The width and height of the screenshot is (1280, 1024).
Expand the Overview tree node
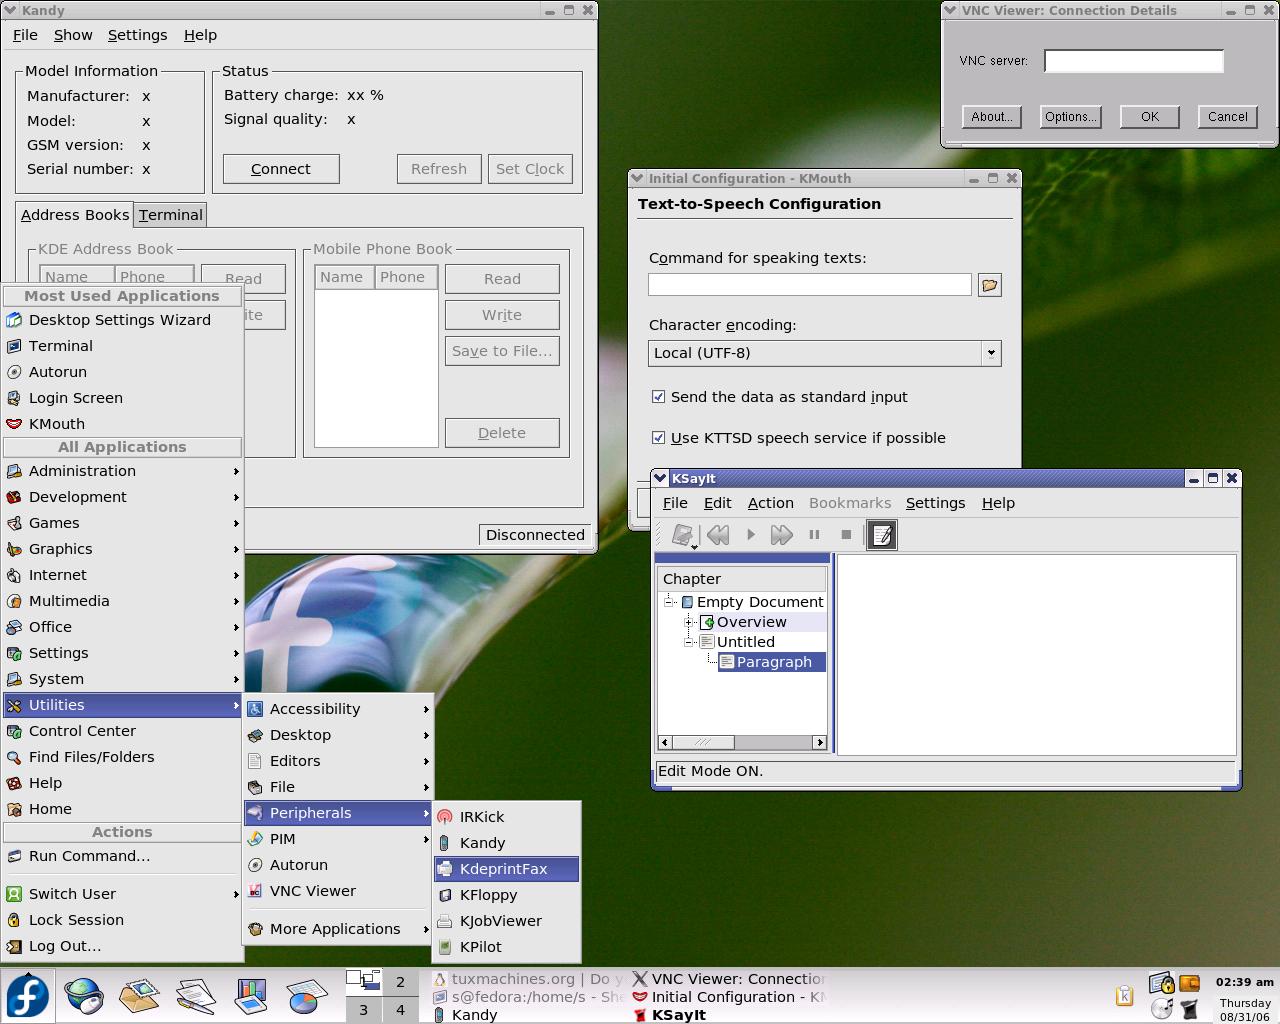point(690,622)
